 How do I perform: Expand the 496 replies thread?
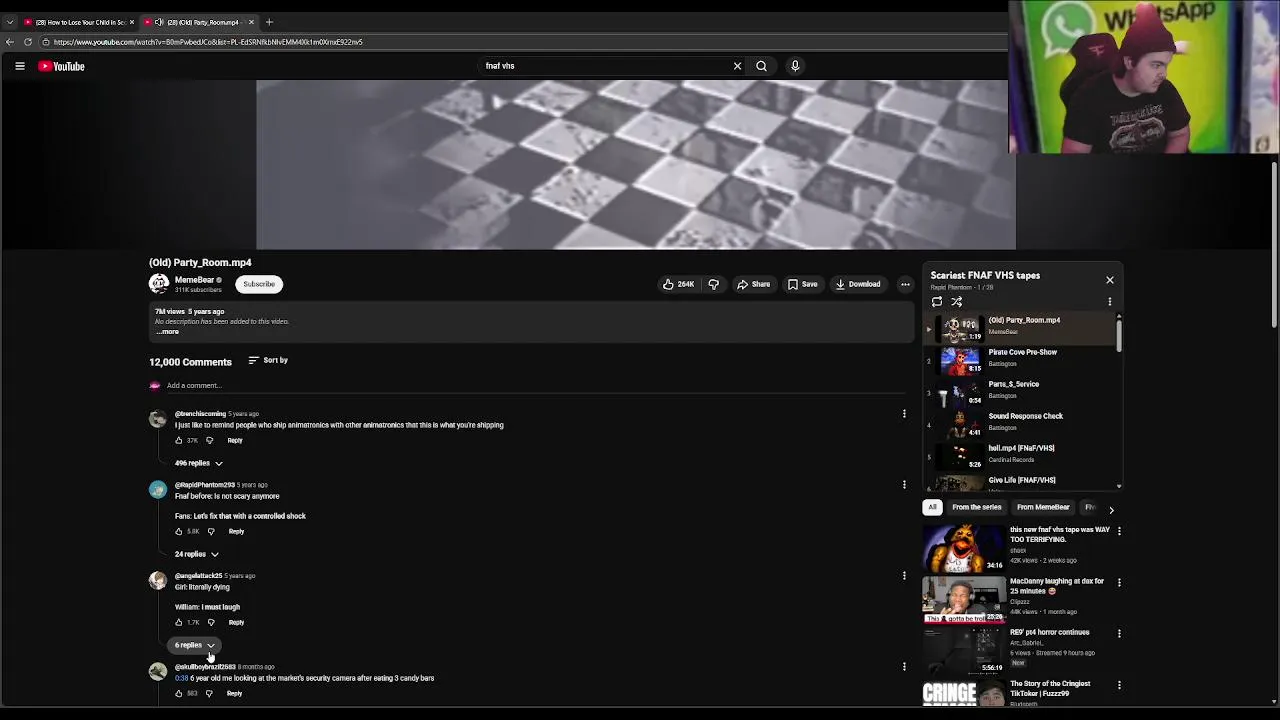click(198, 463)
